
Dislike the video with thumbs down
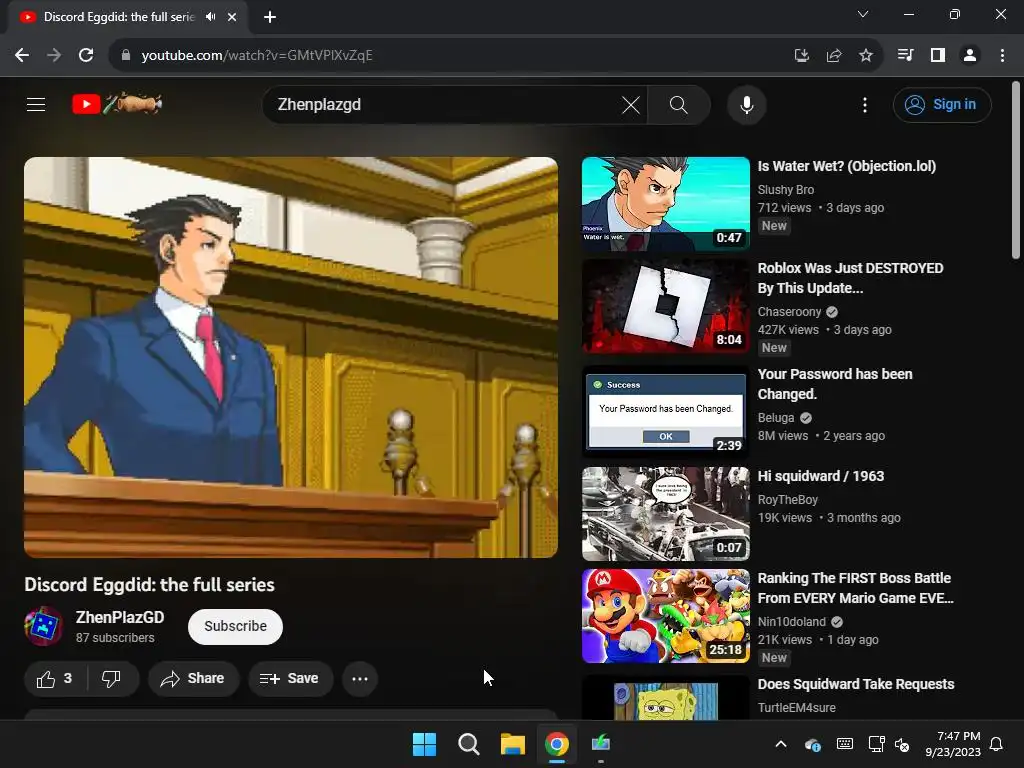click(x=112, y=679)
